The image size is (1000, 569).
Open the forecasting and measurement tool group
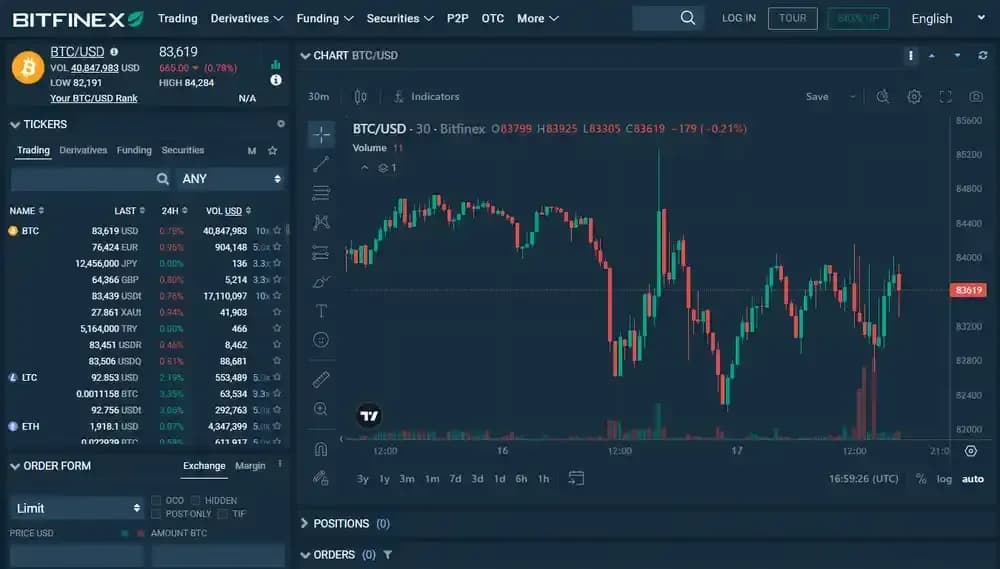[x=321, y=253]
